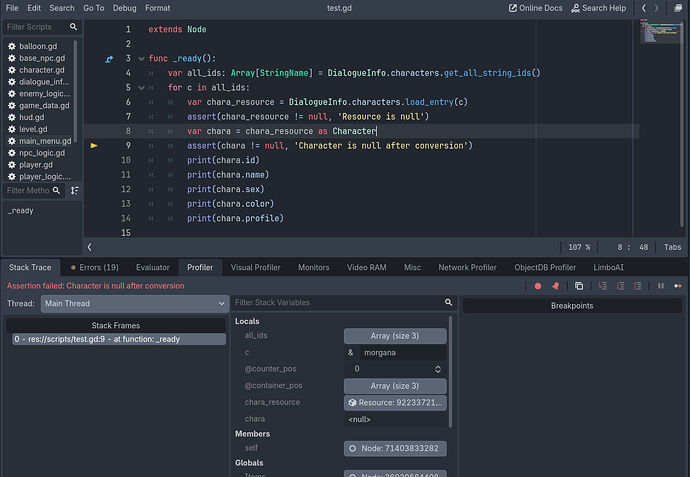Open the self Node value
This screenshot has width=690, height=477.
click(395, 448)
